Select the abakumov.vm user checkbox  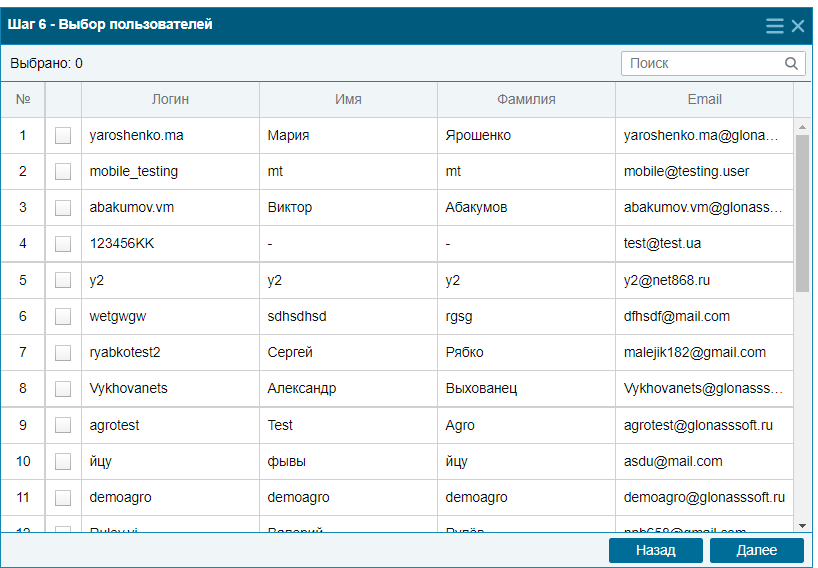coord(63,208)
